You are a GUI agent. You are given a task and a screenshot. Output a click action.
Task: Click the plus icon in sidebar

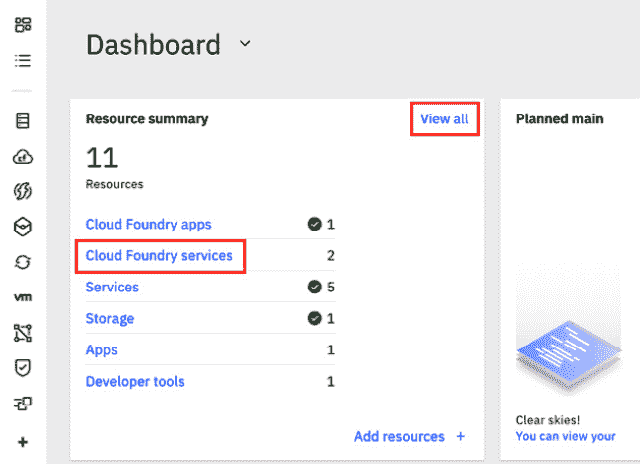click(23, 442)
